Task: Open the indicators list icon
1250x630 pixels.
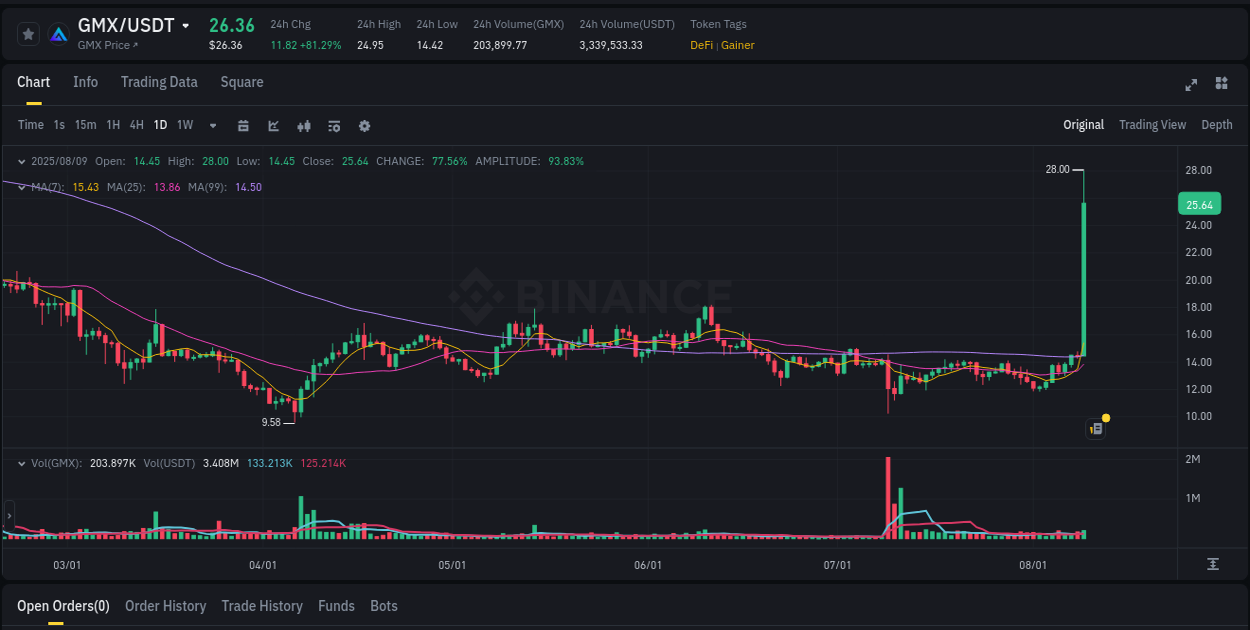Action: [x=334, y=126]
